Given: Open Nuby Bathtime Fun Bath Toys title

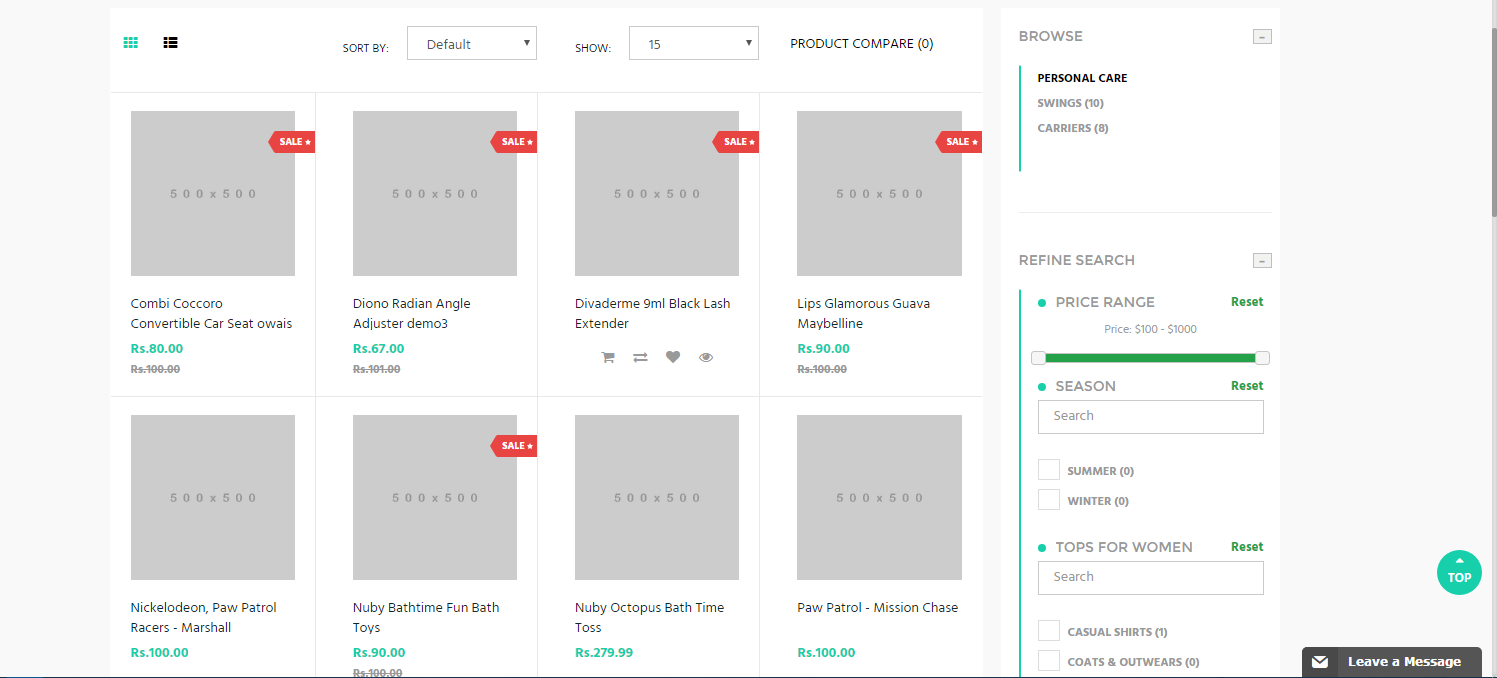Looking at the screenshot, I should pyautogui.click(x=426, y=617).
